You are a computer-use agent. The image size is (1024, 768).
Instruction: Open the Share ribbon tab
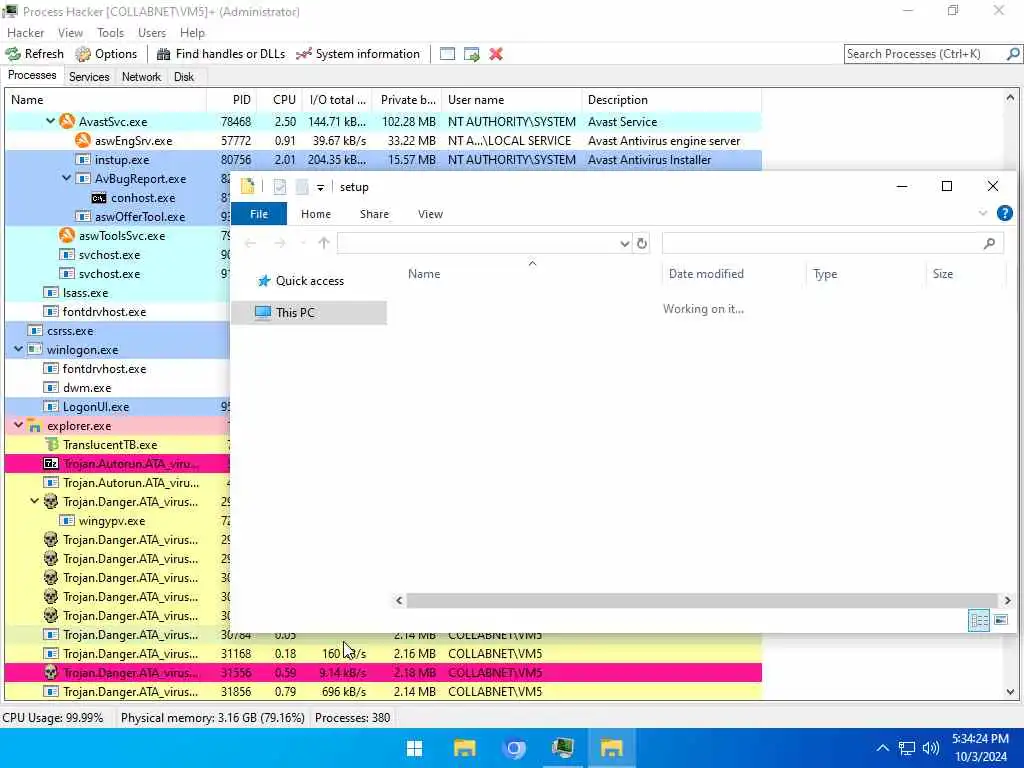[x=374, y=214]
